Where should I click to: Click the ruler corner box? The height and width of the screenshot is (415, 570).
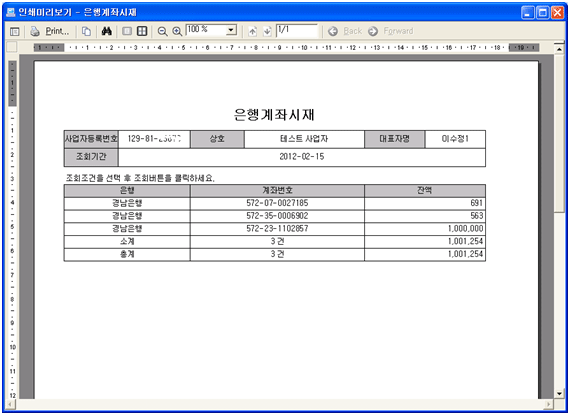pyautogui.click(x=12, y=47)
